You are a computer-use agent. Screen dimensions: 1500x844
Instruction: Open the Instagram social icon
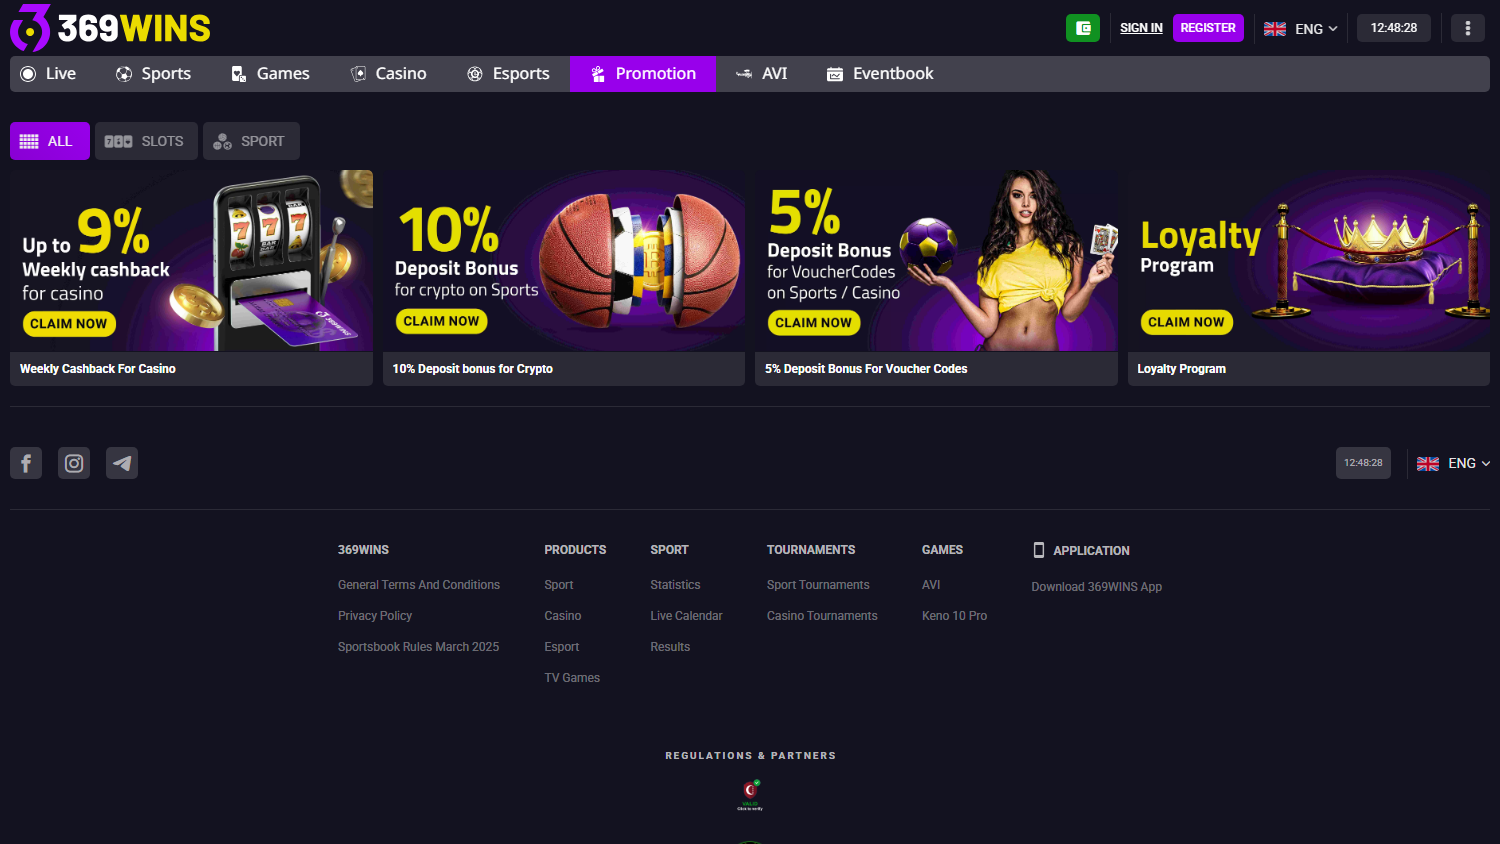(74, 463)
